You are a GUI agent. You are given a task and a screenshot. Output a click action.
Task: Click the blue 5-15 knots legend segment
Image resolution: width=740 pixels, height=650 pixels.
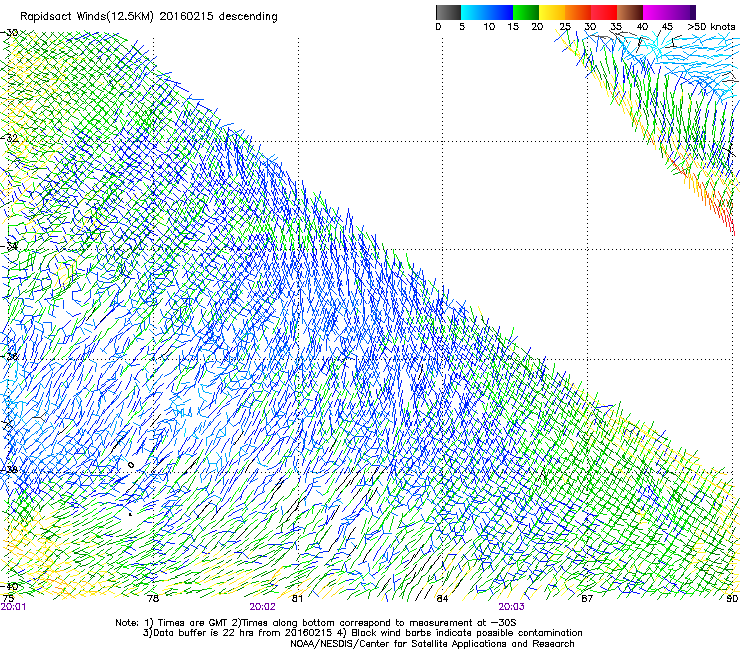(487, 12)
